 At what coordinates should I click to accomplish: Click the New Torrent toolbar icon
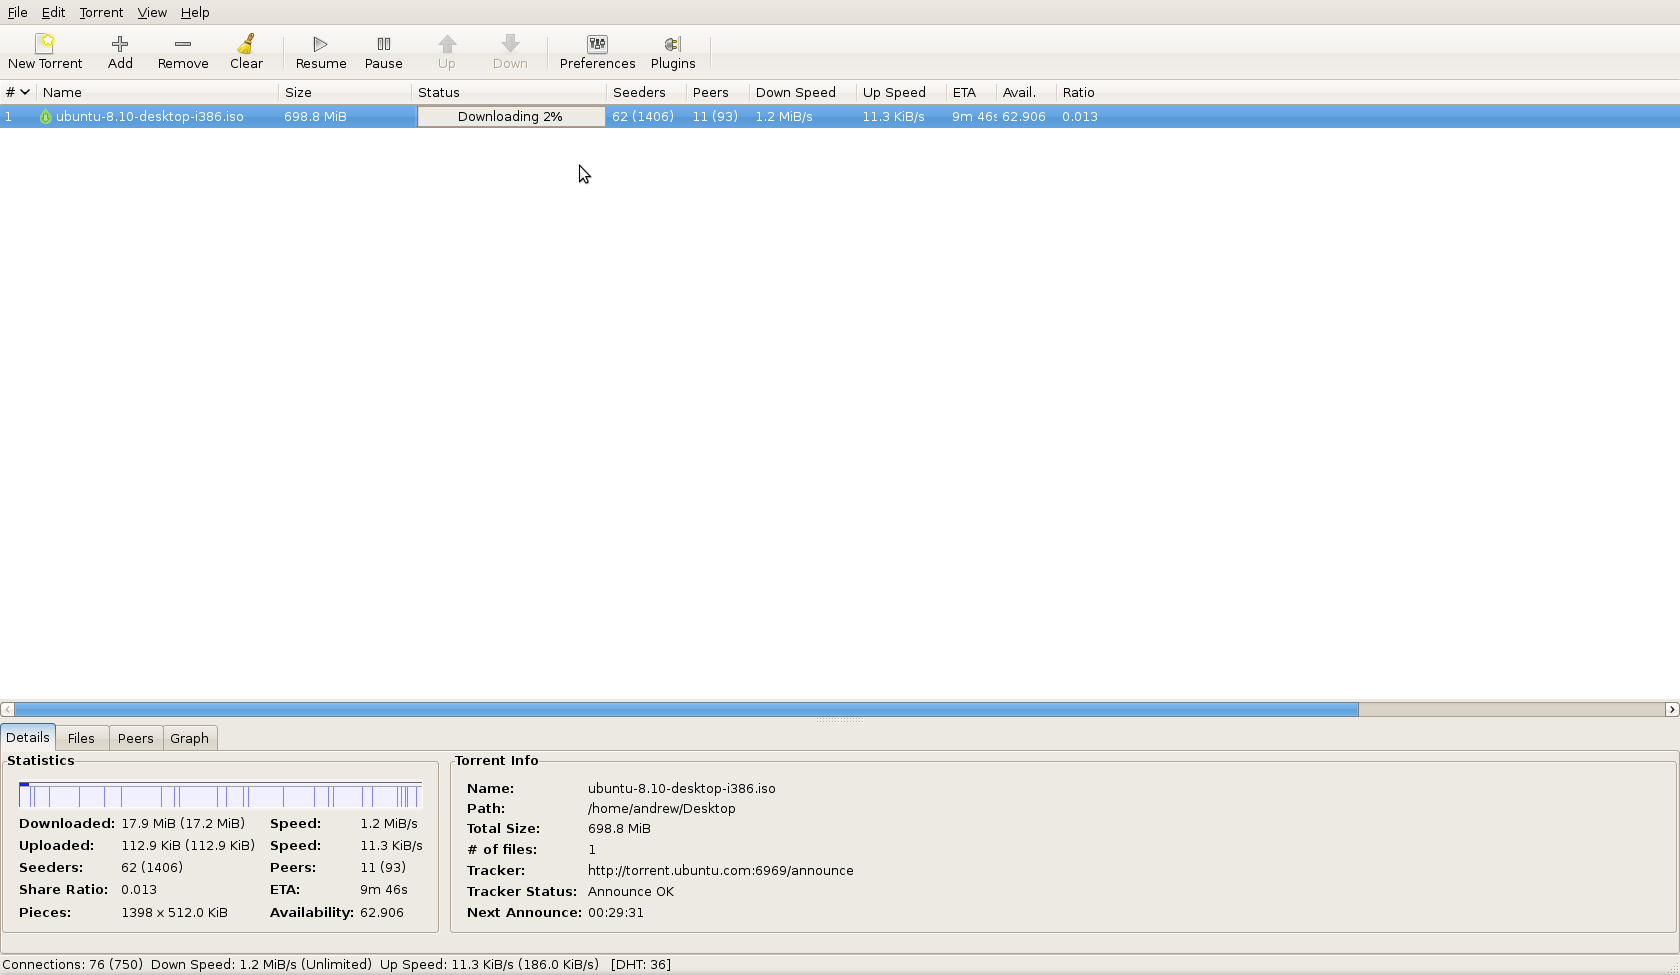[x=45, y=44]
